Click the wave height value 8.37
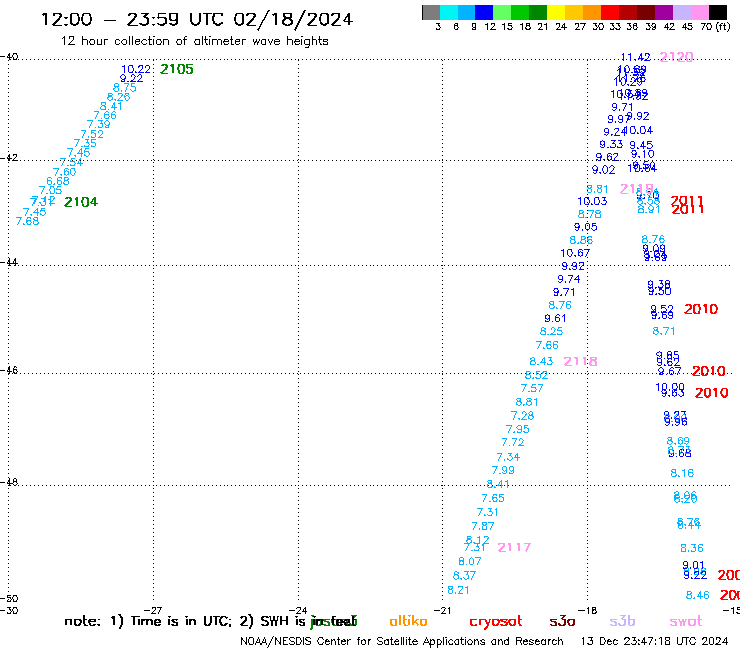 pyautogui.click(x=464, y=576)
